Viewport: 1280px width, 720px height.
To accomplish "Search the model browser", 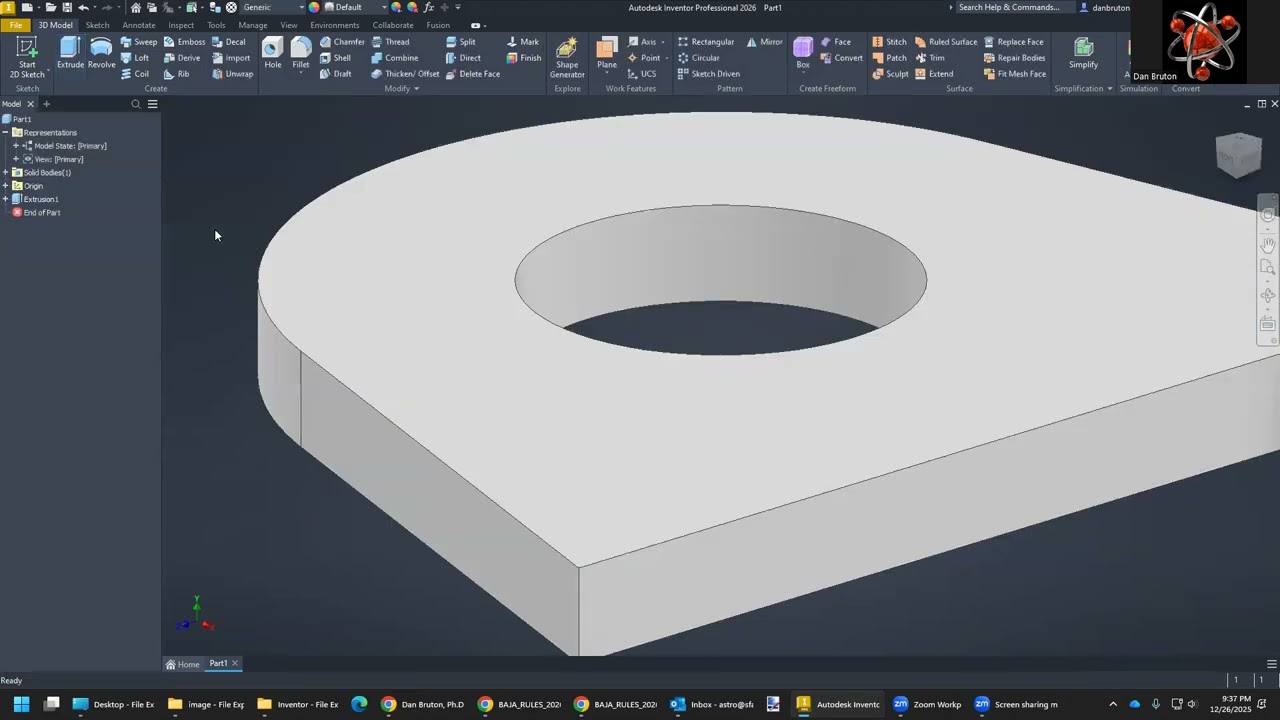I will pyautogui.click(x=136, y=104).
